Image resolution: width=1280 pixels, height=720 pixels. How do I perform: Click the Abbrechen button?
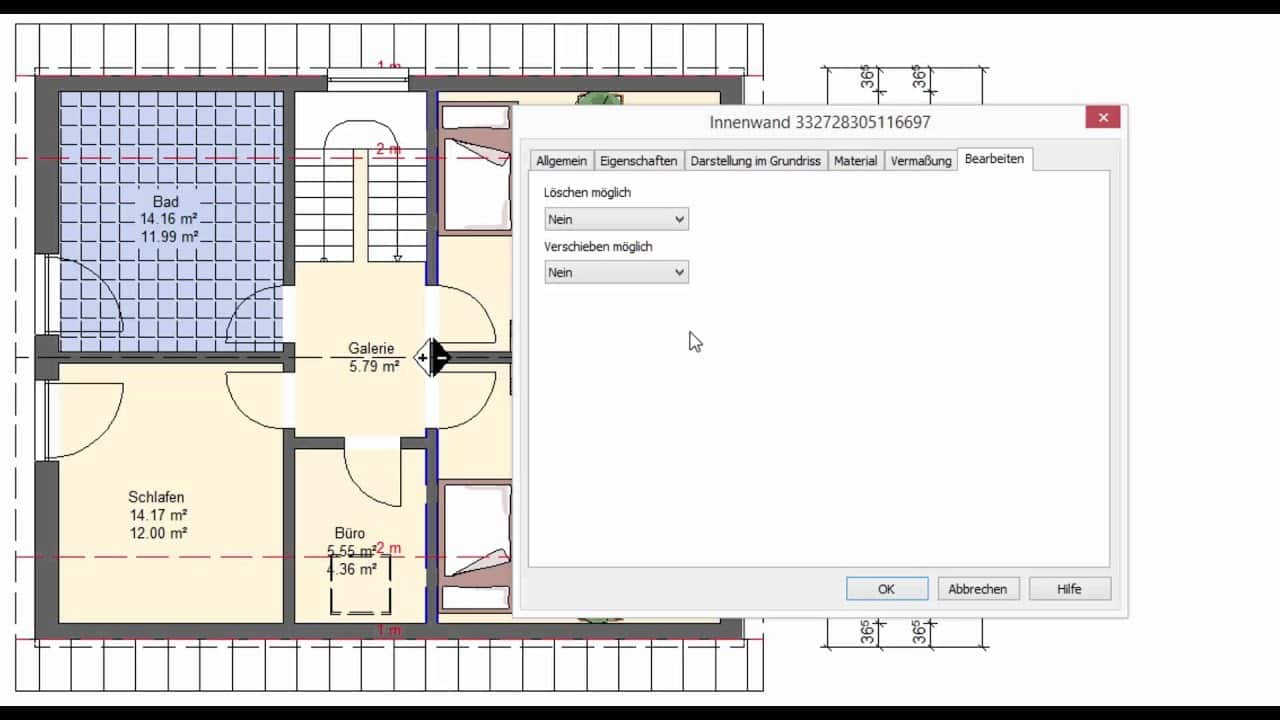point(977,589)
